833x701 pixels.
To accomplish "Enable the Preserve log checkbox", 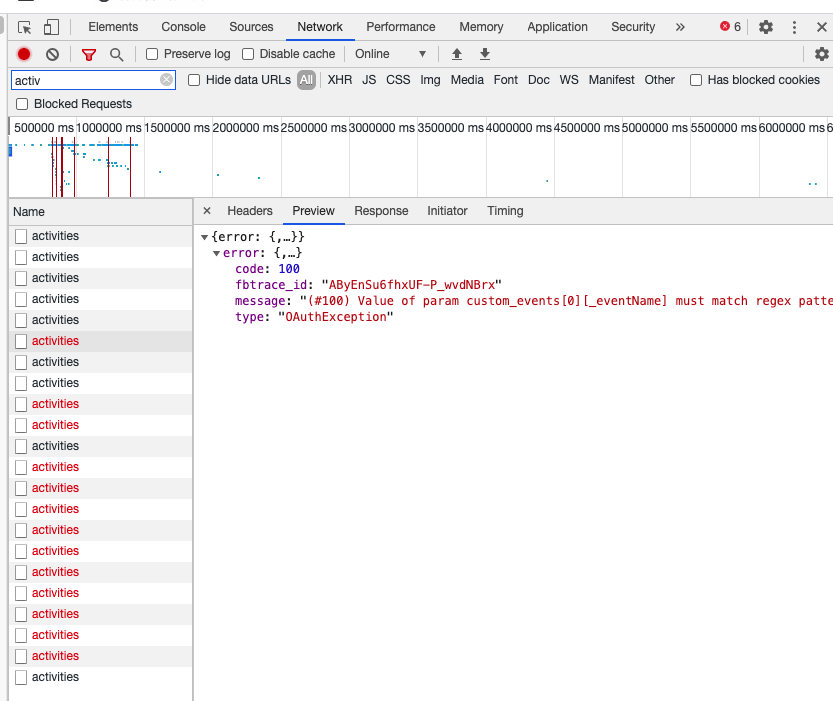I will pyautogui.click(x=152, y=54).
